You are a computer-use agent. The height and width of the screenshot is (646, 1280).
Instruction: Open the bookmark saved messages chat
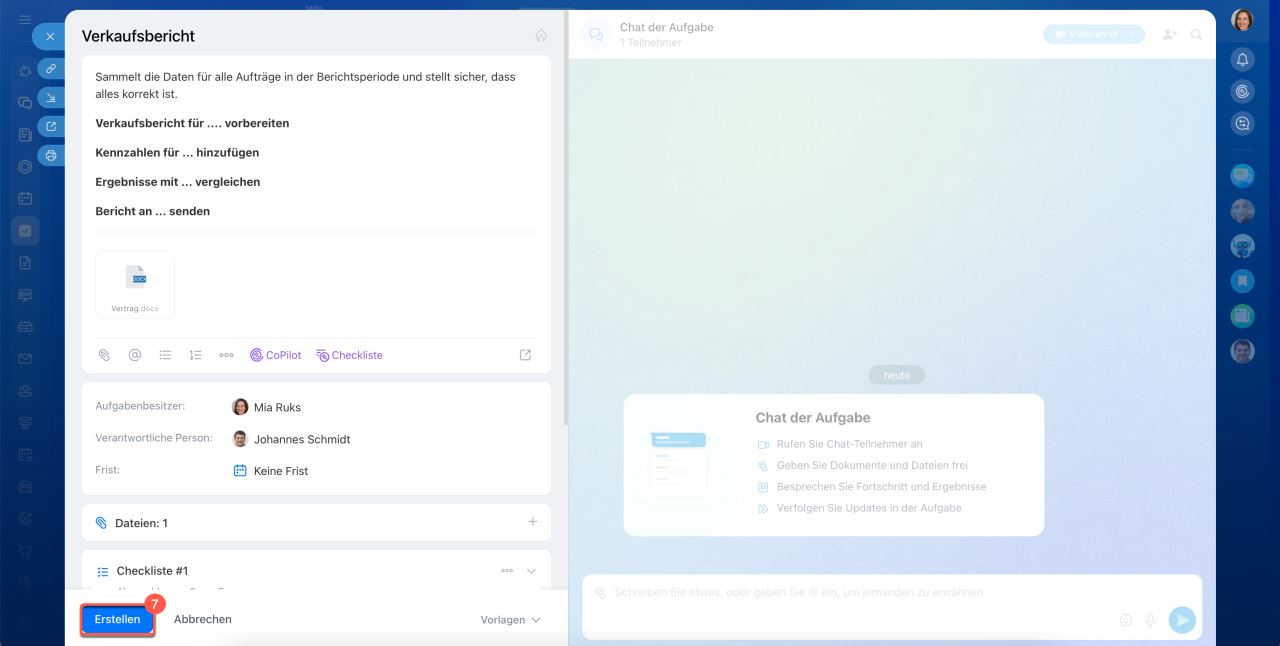[1242, 281]
